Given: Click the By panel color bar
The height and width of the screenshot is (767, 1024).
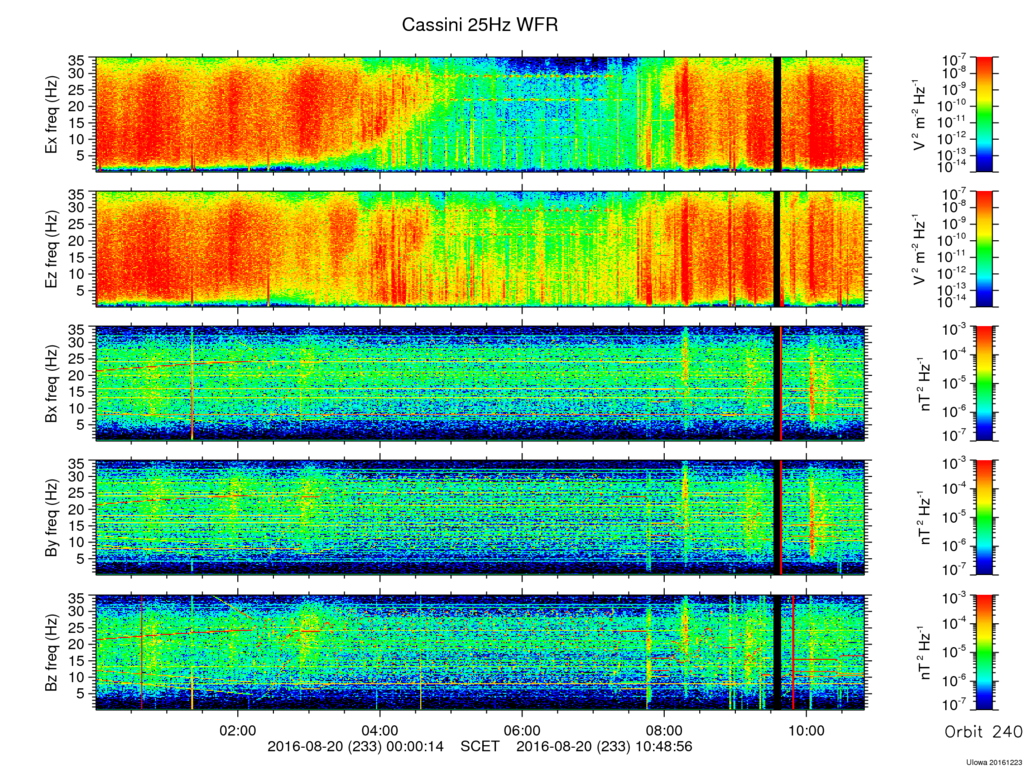Looking at the screenshot, I should 984,517.
